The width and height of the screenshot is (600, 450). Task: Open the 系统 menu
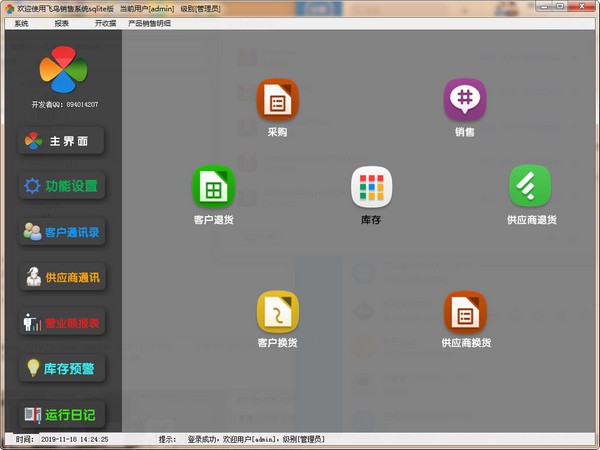(21, 23)
